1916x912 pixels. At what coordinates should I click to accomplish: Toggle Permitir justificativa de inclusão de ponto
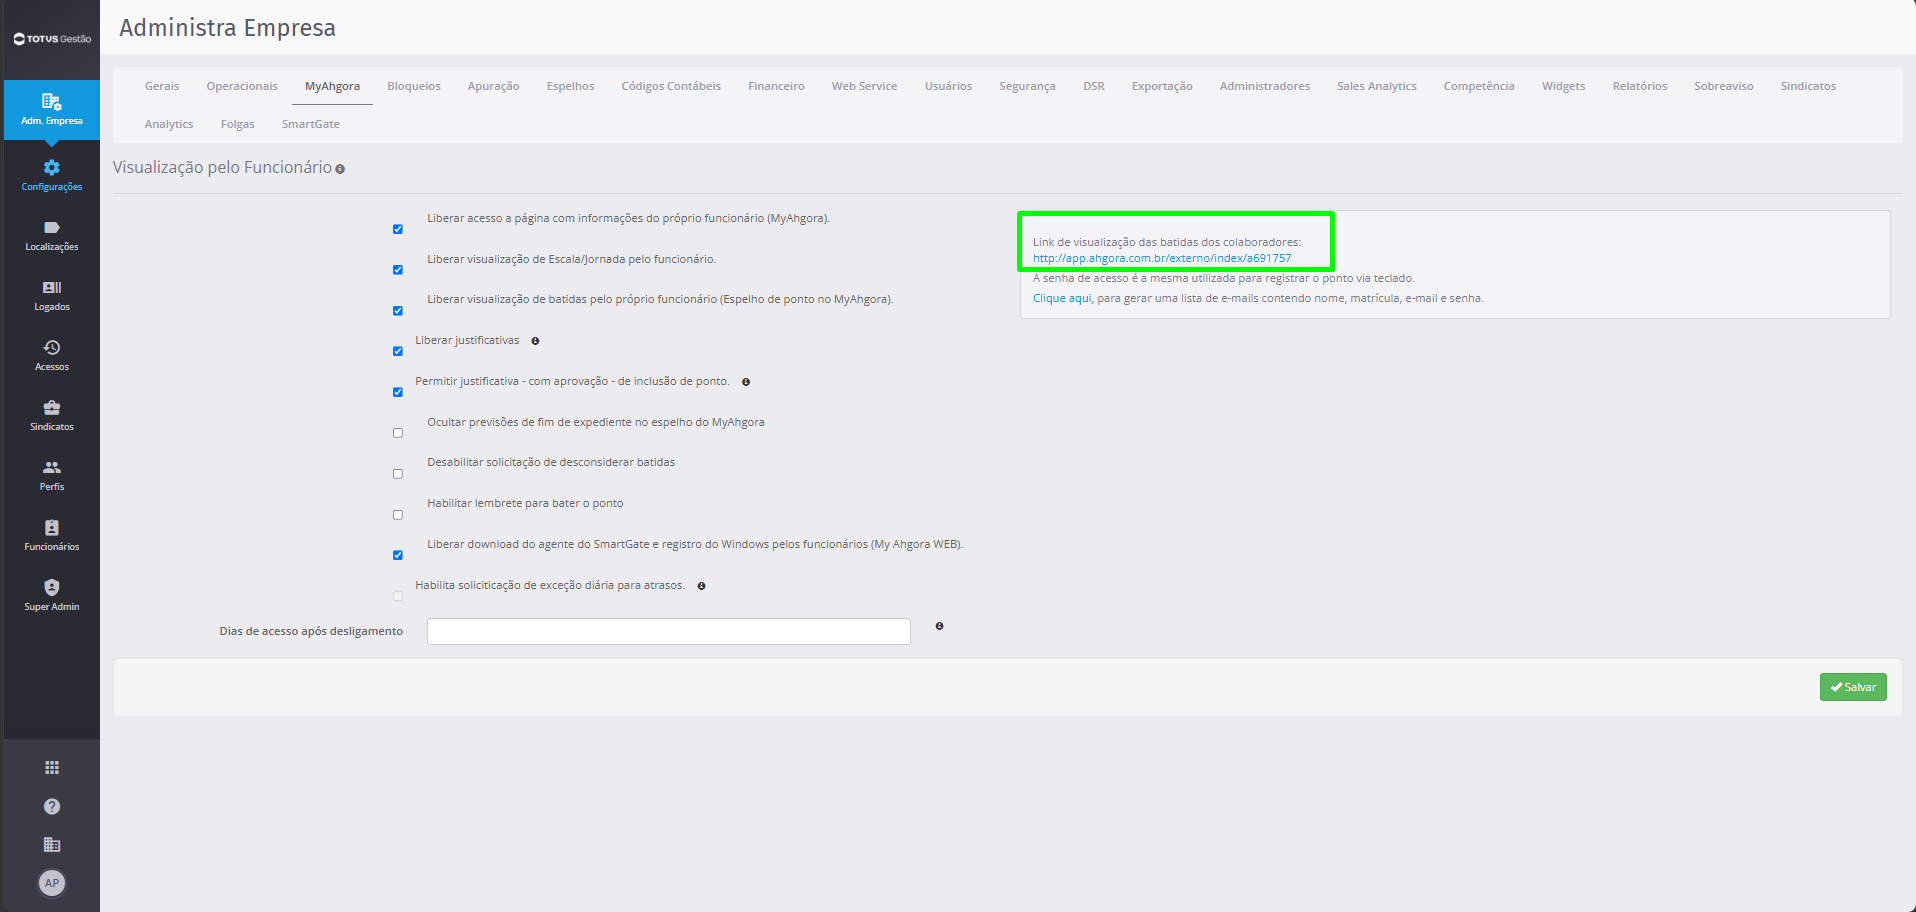pos(398,392)
